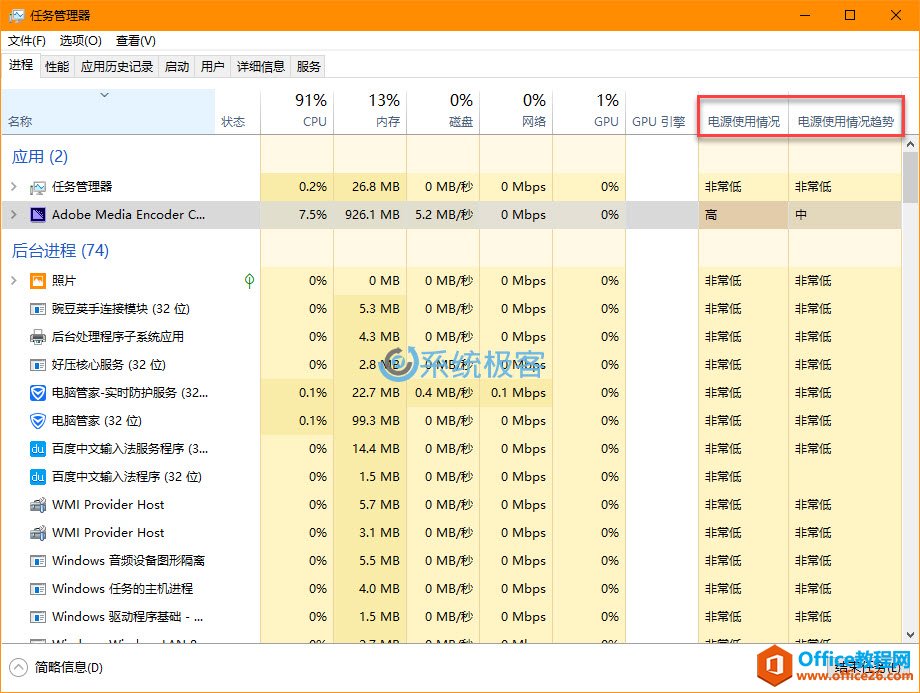Click the 照片 (Photos) app icon

38,281
